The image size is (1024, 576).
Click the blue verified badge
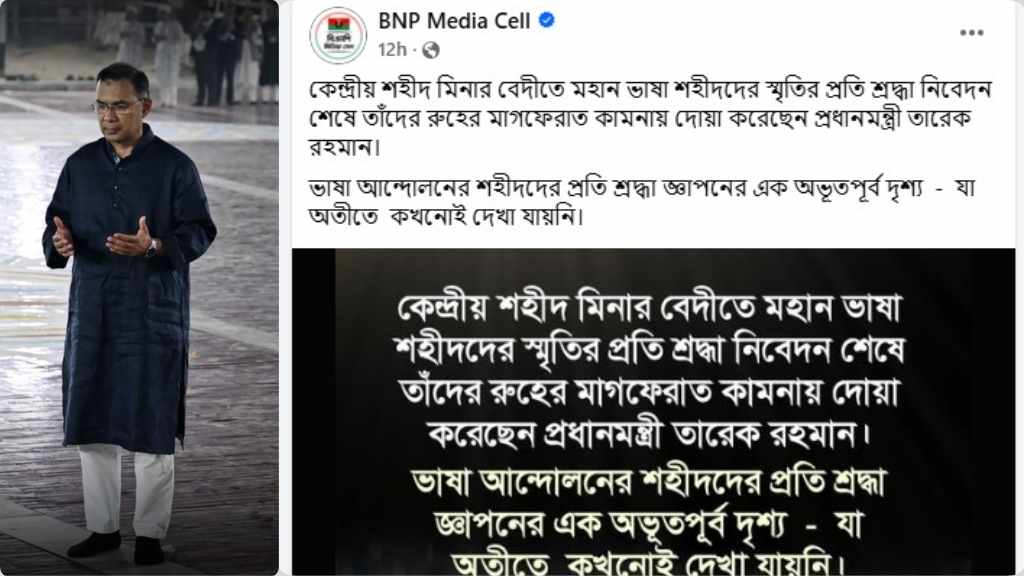click(x=547, y=20)
